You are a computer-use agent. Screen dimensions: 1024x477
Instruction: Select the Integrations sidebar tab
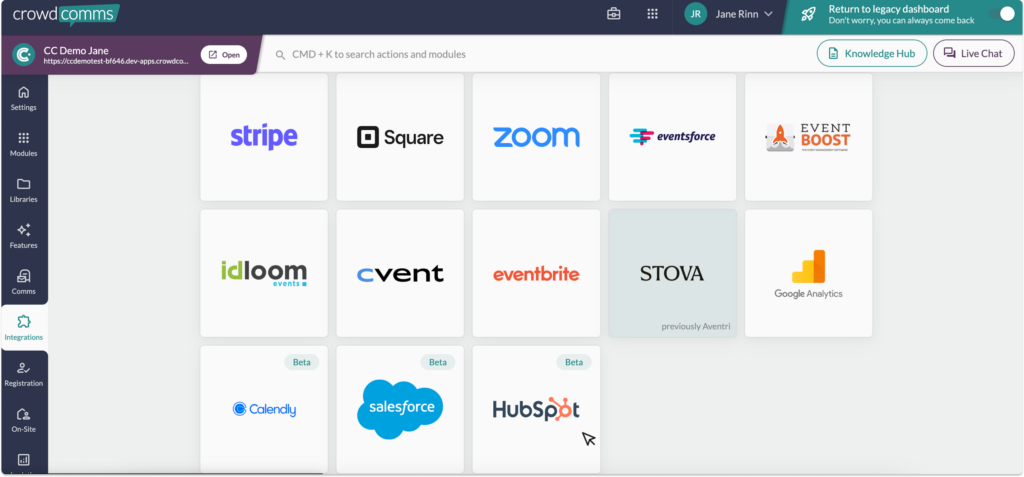point(24,328)
